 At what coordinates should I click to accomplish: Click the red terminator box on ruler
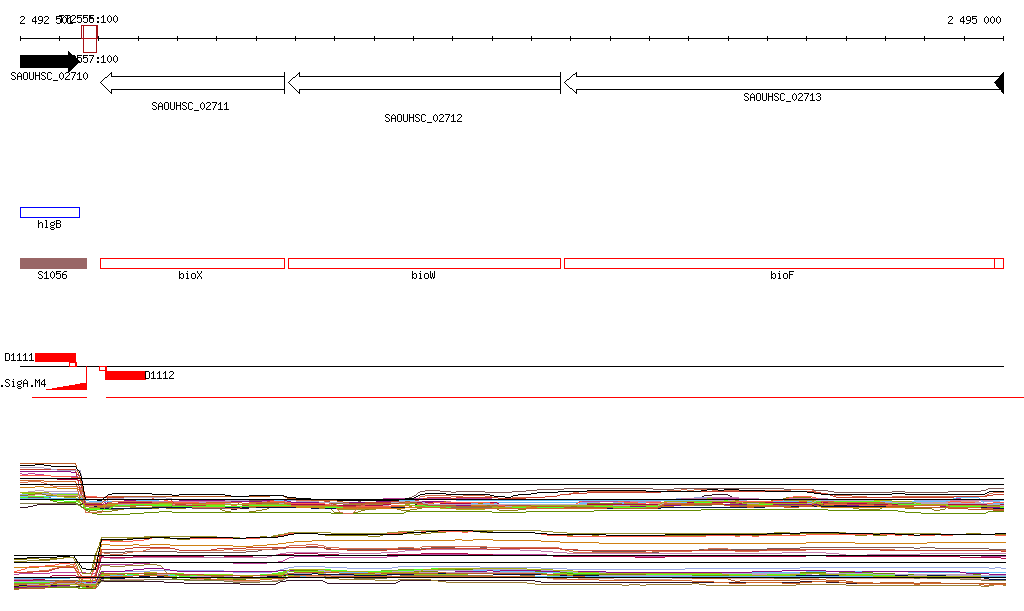(x=89, y=39)
